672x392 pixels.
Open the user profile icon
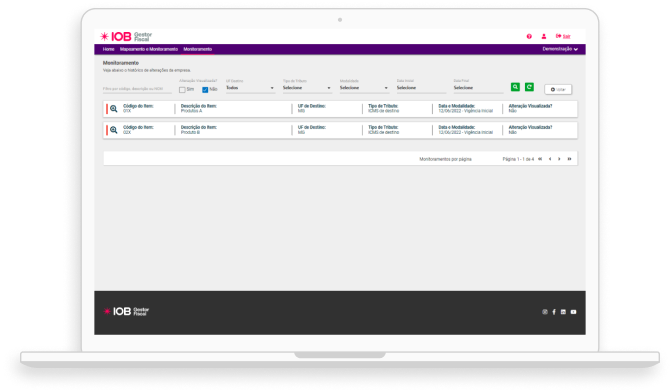coord(544,36)
